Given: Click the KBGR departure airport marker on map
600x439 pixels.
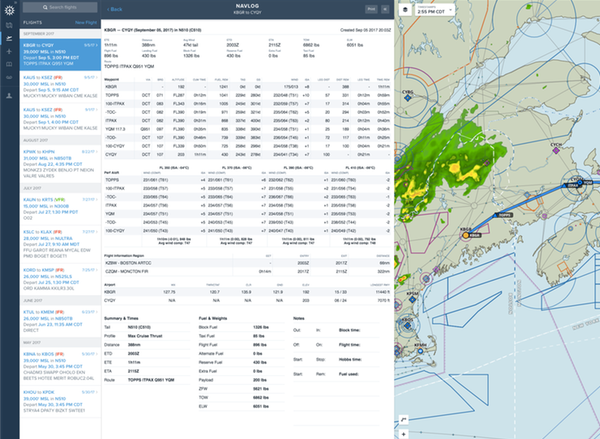Looking at the screenshot, I should tap(466, 235).
